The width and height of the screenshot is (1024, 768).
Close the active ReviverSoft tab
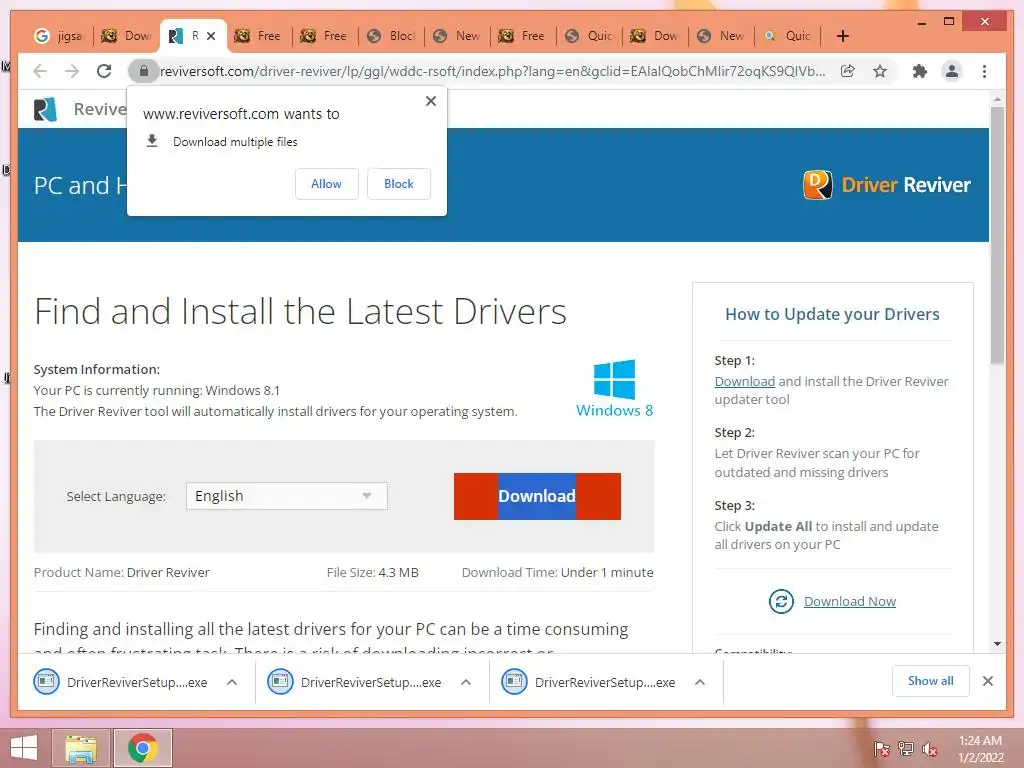[x=211, y=36]
